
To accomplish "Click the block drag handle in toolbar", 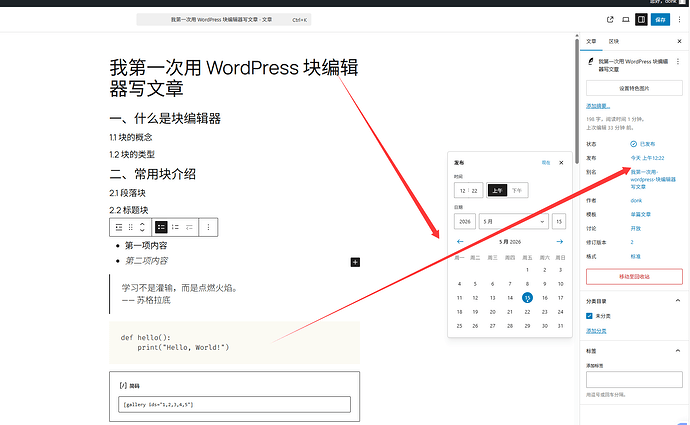I will point(130,227).
